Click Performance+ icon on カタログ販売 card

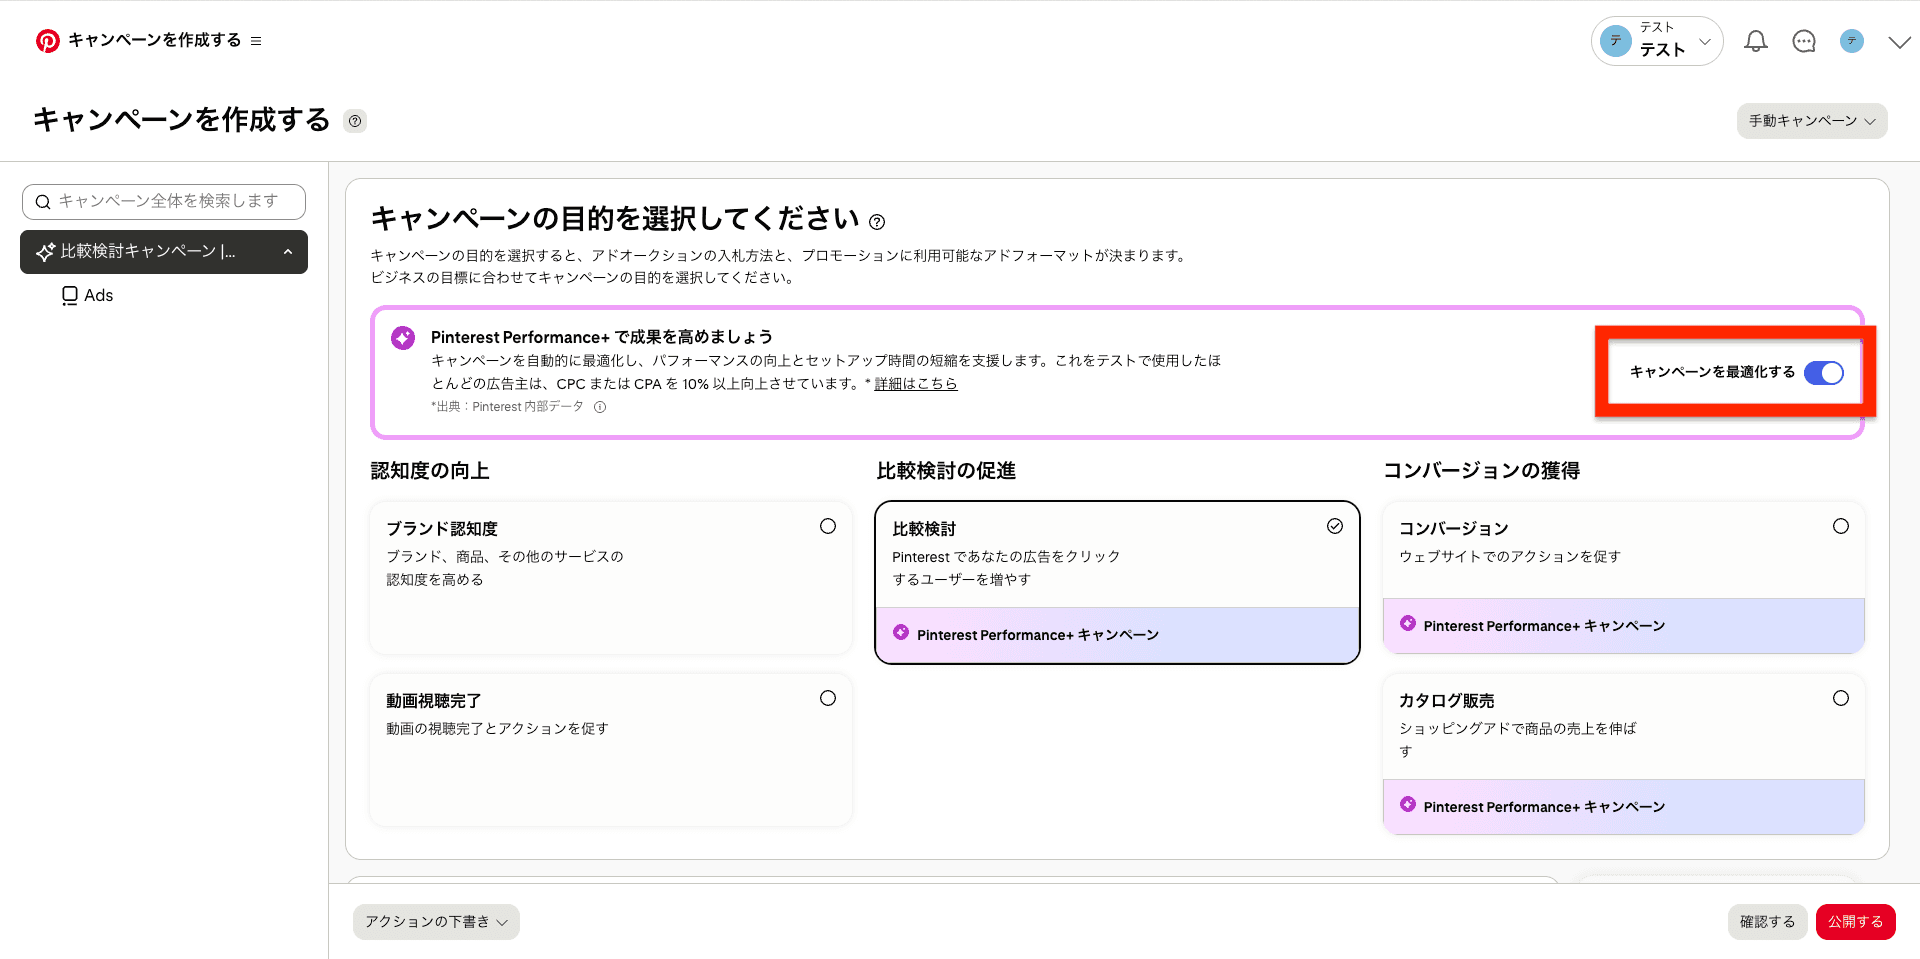(1408, 804)
